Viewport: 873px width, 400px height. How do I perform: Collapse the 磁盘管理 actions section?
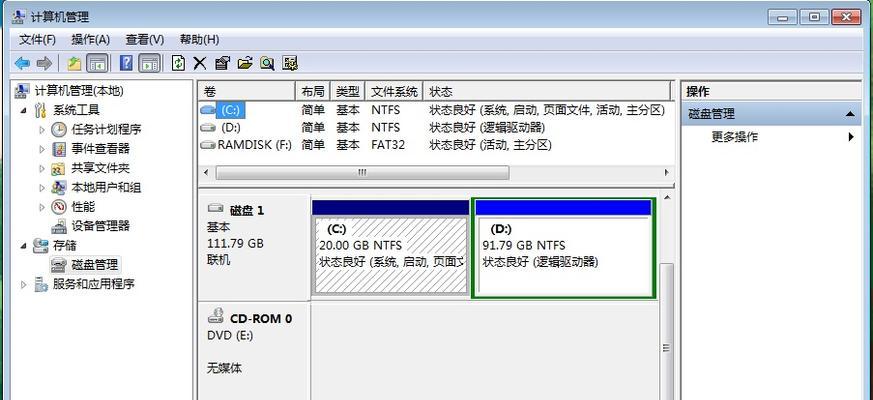pos(850,114)
